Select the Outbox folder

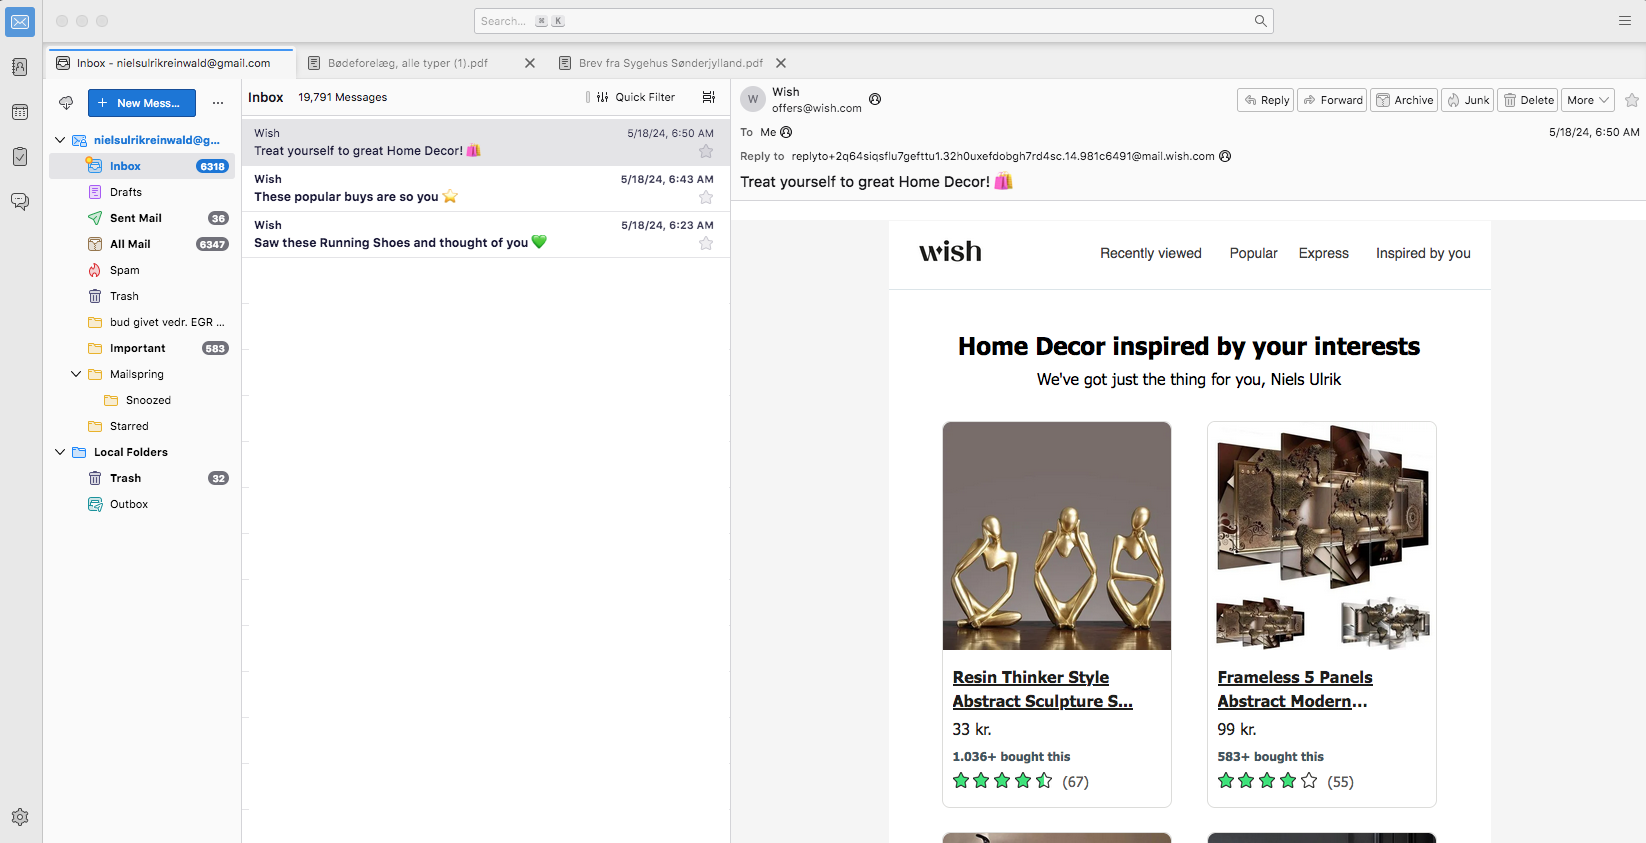(142, 504)
